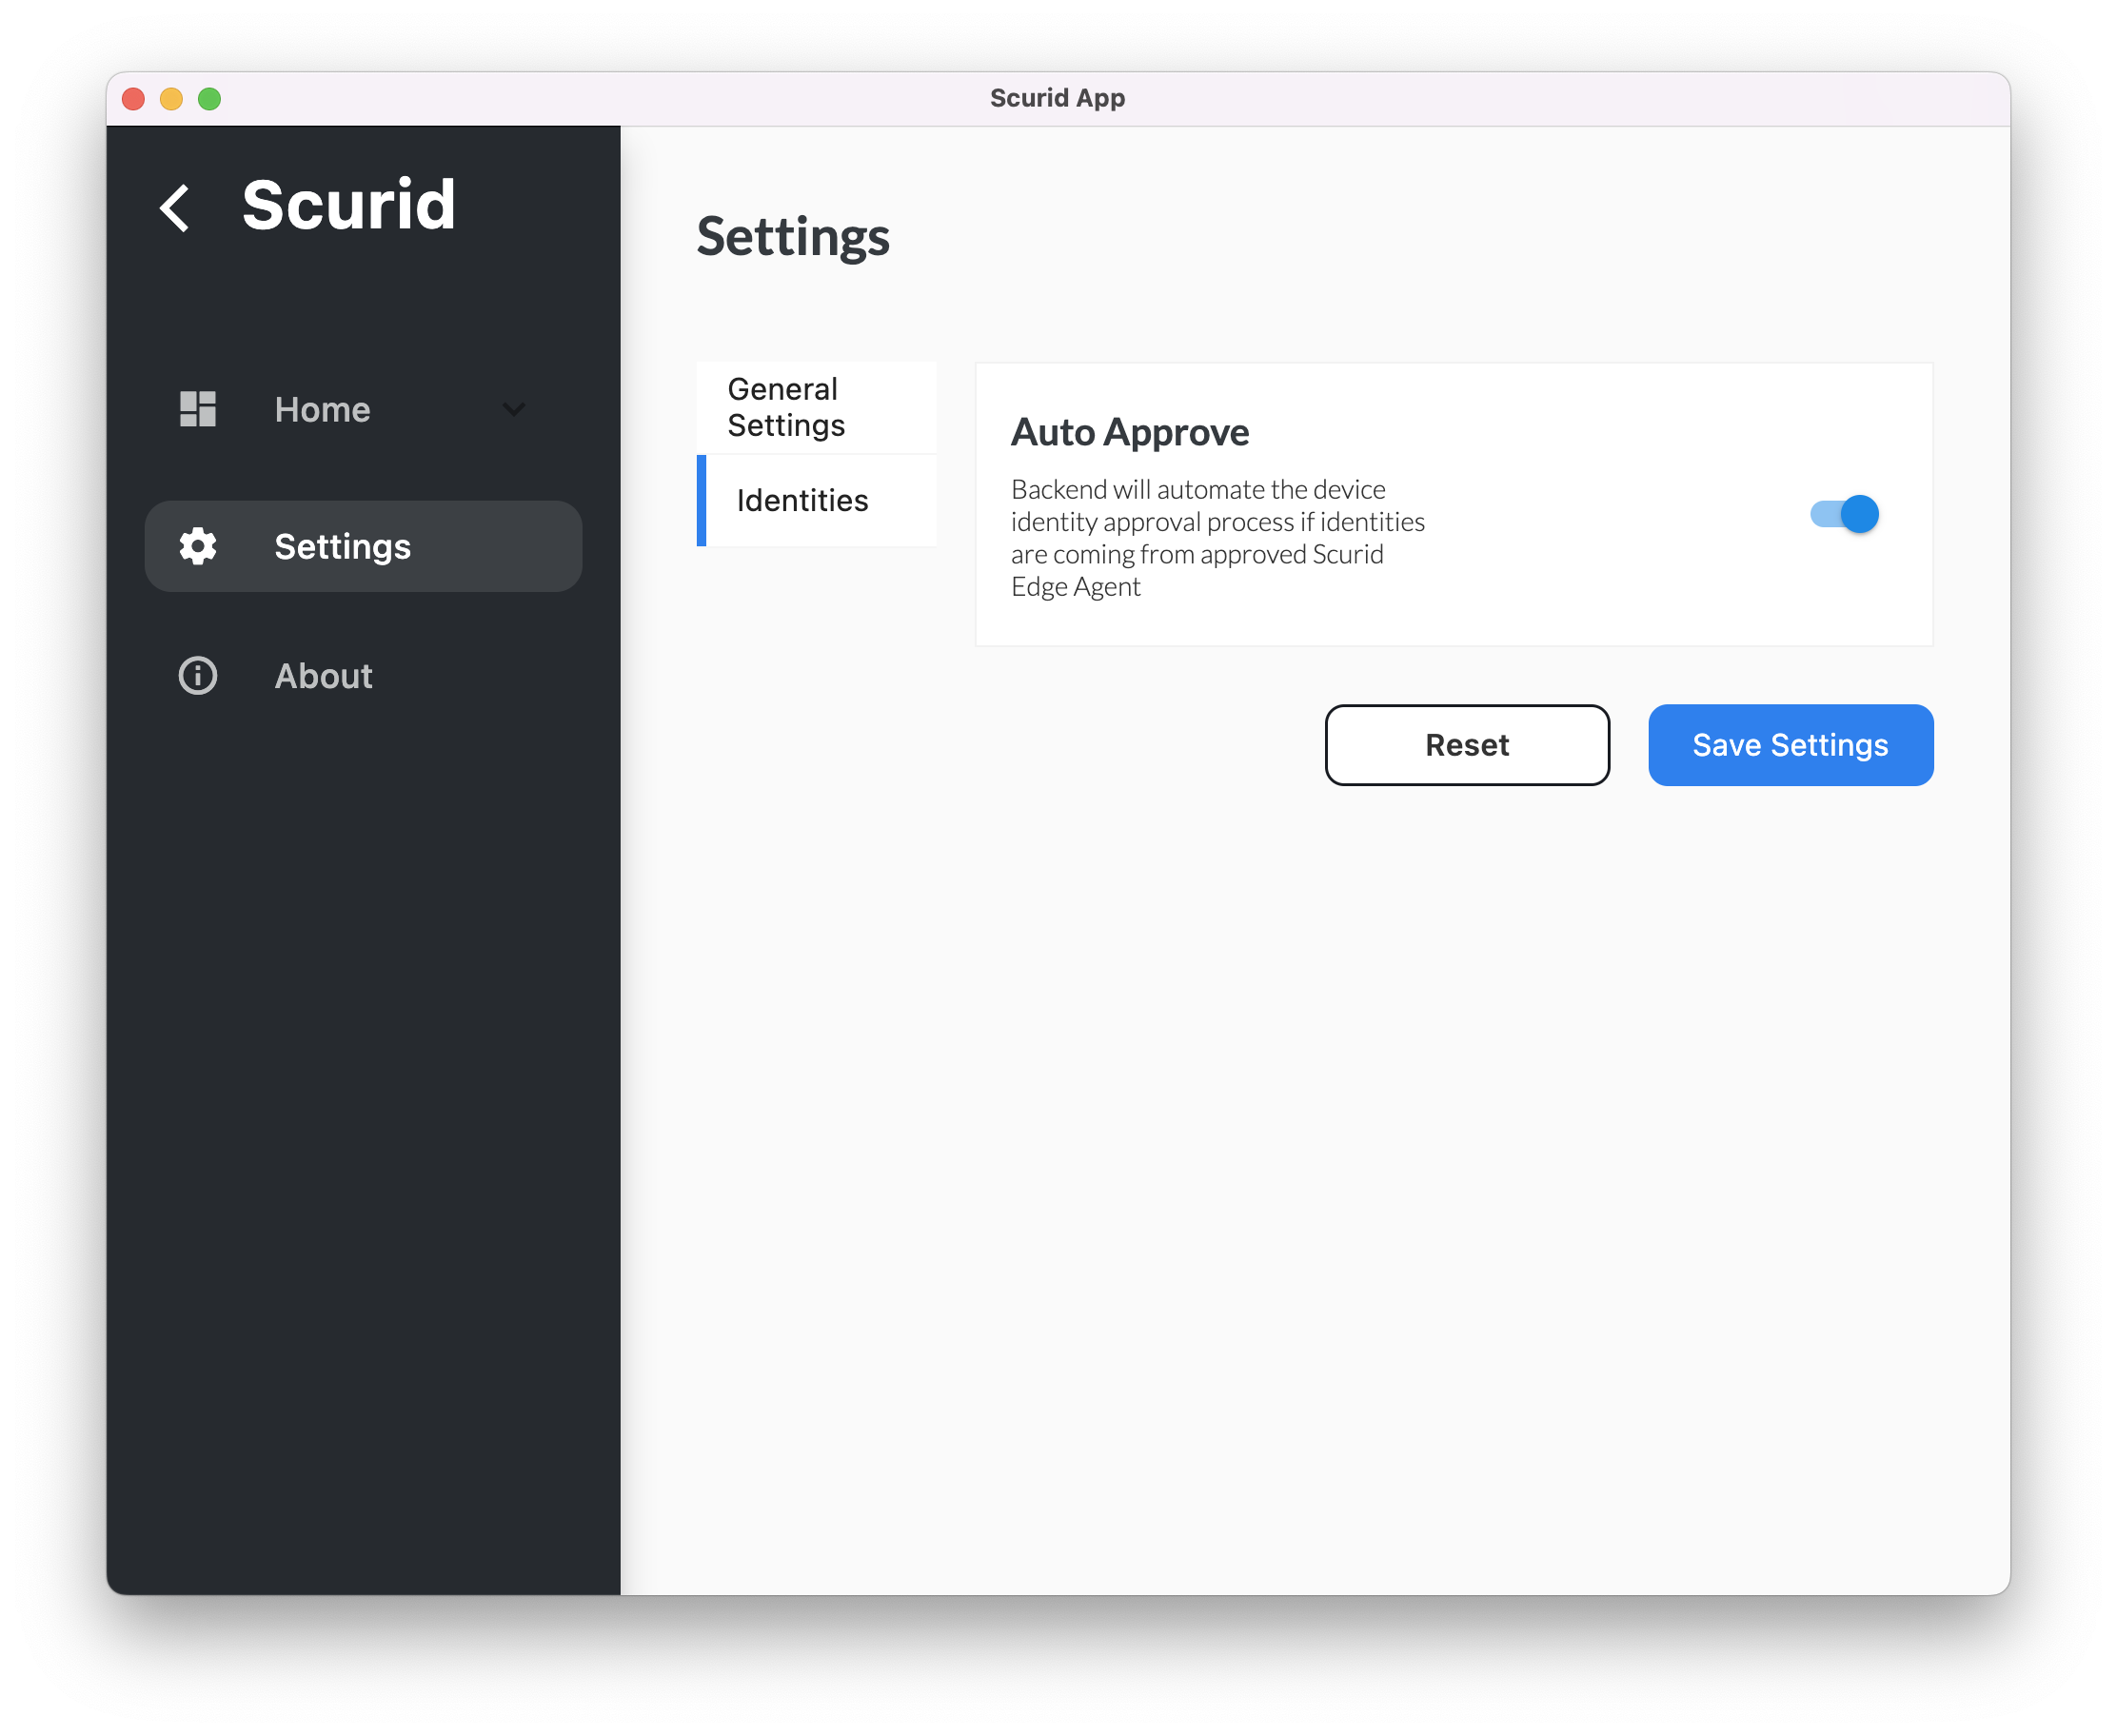The image size is (2117, 1736).
Task: Click the Auto Approve description text
Action: 1216,538
